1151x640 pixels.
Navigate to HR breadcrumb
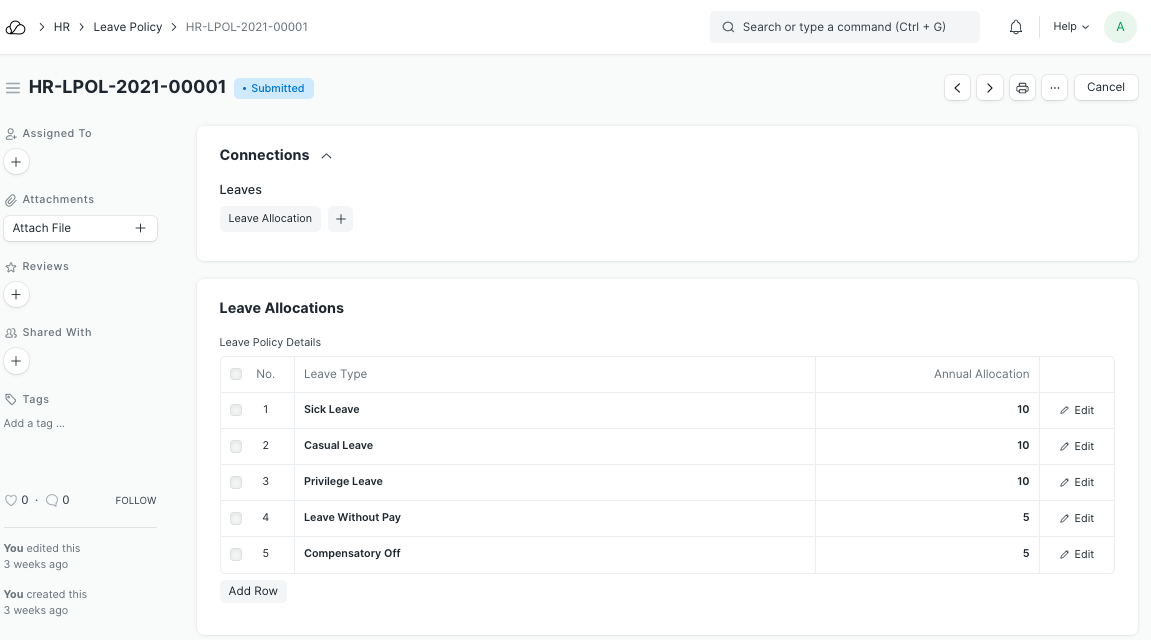pyautogui.click(x=62, y=27)
